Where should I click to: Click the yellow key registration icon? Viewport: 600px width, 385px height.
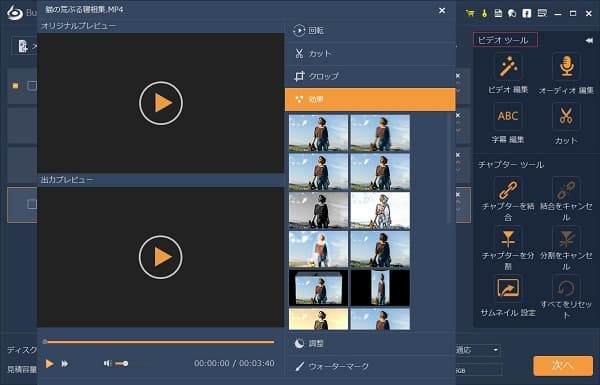(484, 13)
